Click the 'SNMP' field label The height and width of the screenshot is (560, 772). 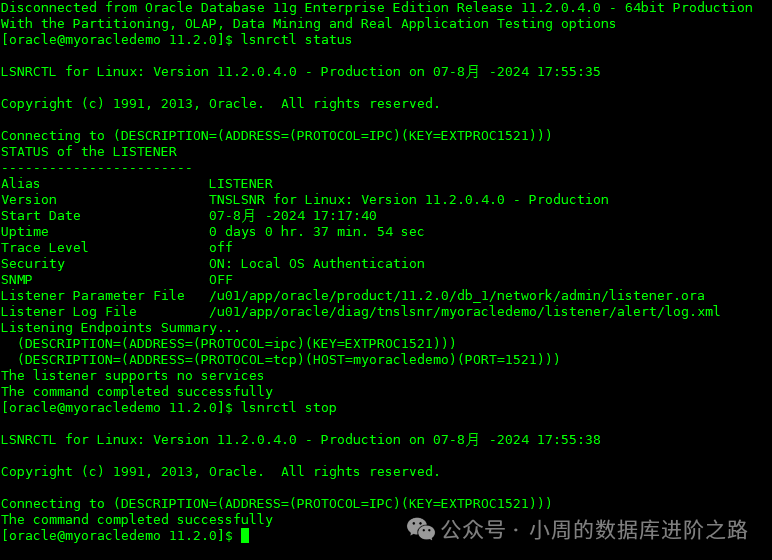pos(16,279)
